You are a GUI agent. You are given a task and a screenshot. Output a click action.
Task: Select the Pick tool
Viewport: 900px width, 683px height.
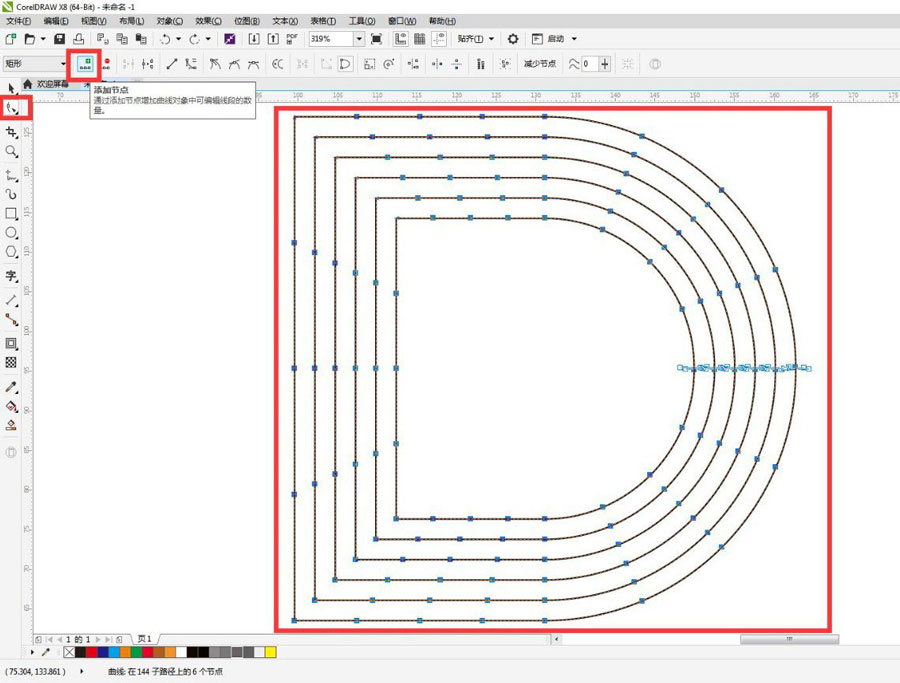coord(11,89)
